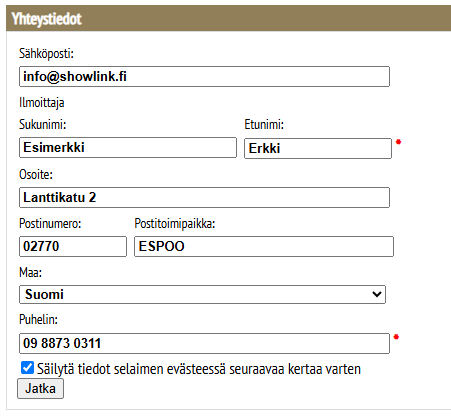The width and height of the screenshot is (451, 420).
Task: Click the red required asterisk beside Etunimi
Action: (398, 142)
